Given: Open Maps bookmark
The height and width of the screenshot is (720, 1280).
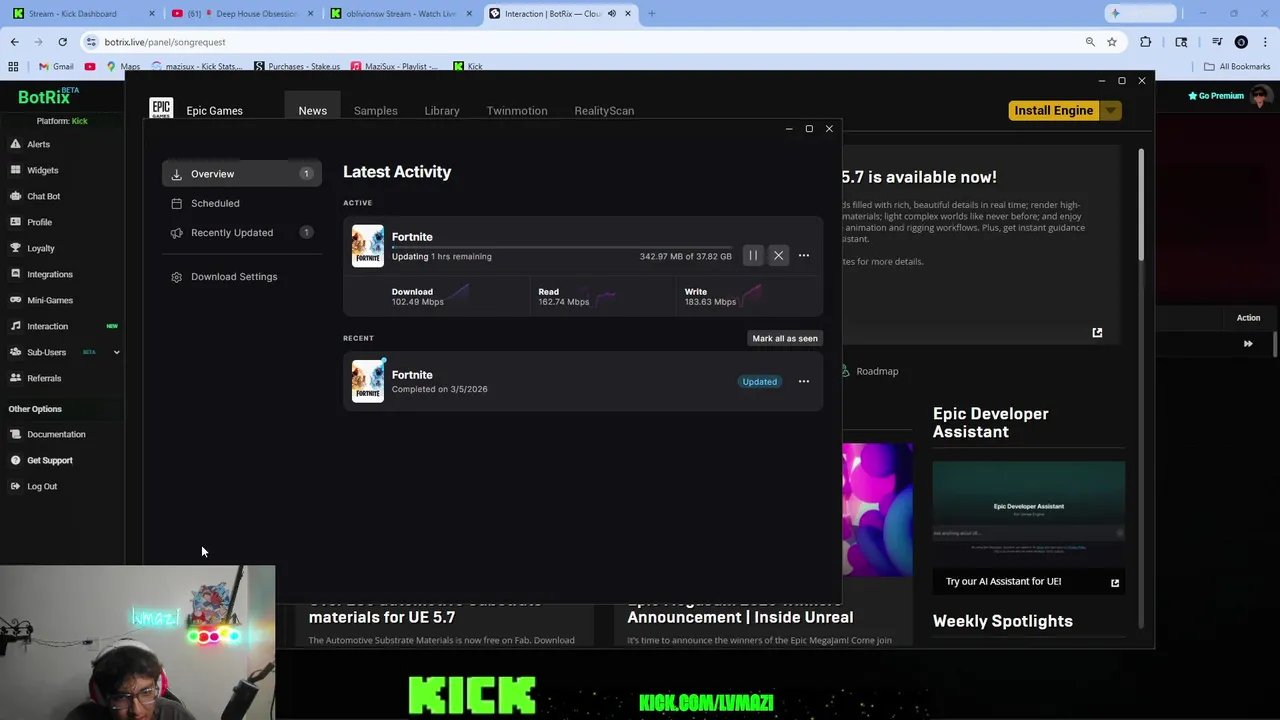Looking at the screenshot, I should click(x=123, y=66).
